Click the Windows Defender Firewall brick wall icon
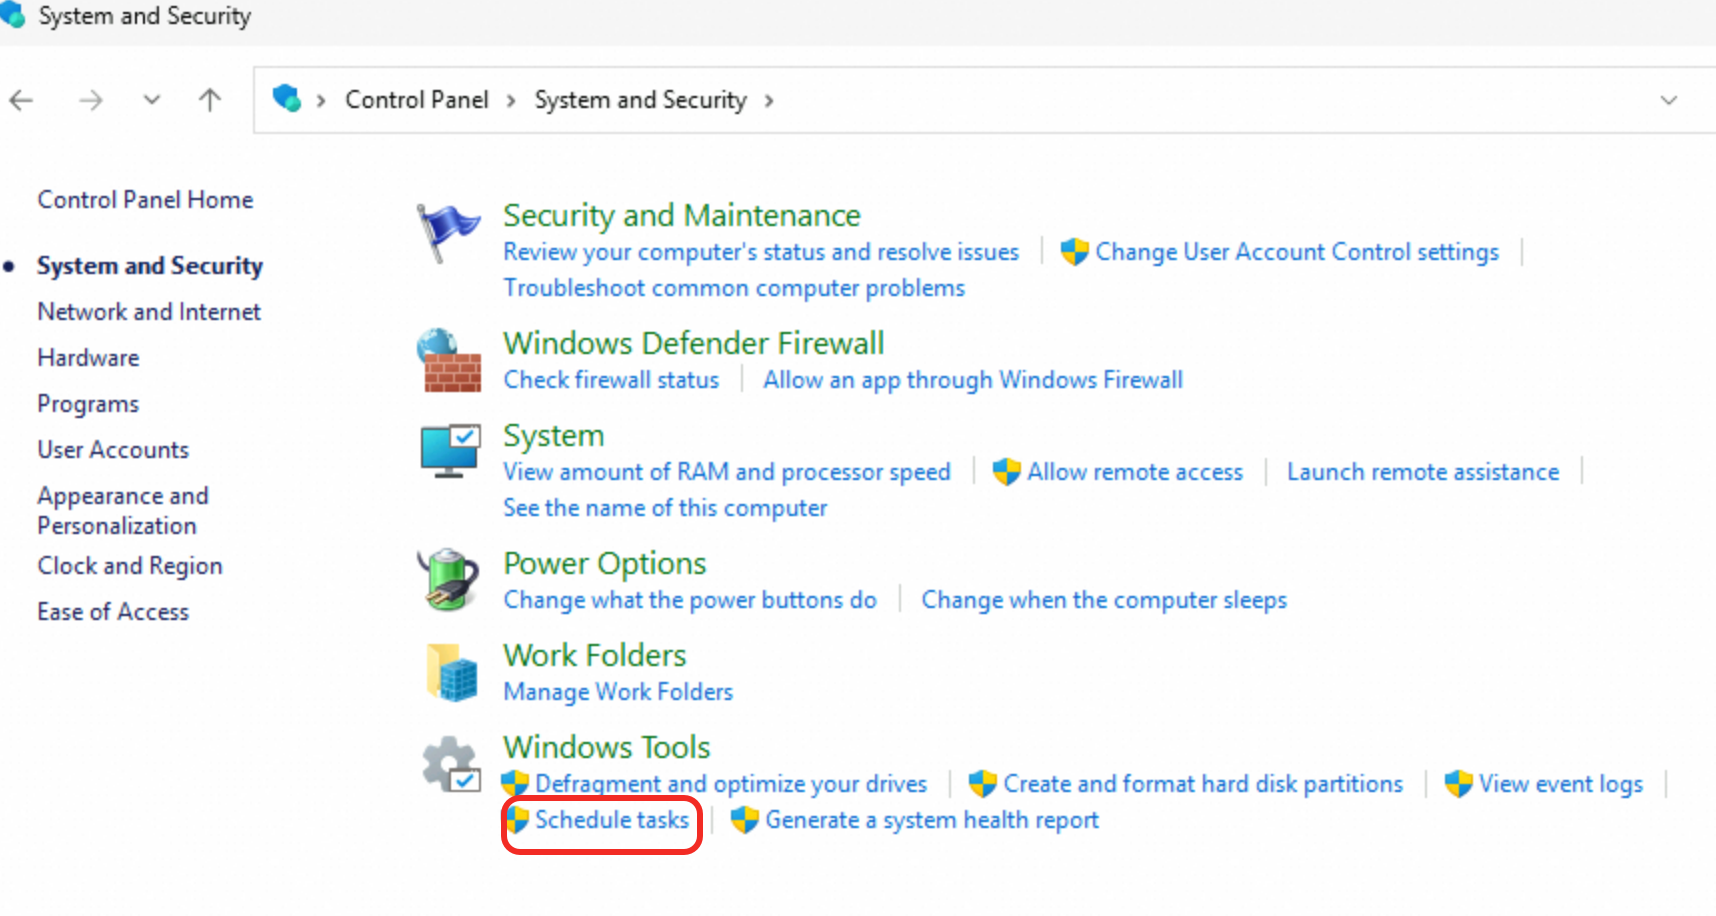Screen dimensions: 1716x916 449,361
